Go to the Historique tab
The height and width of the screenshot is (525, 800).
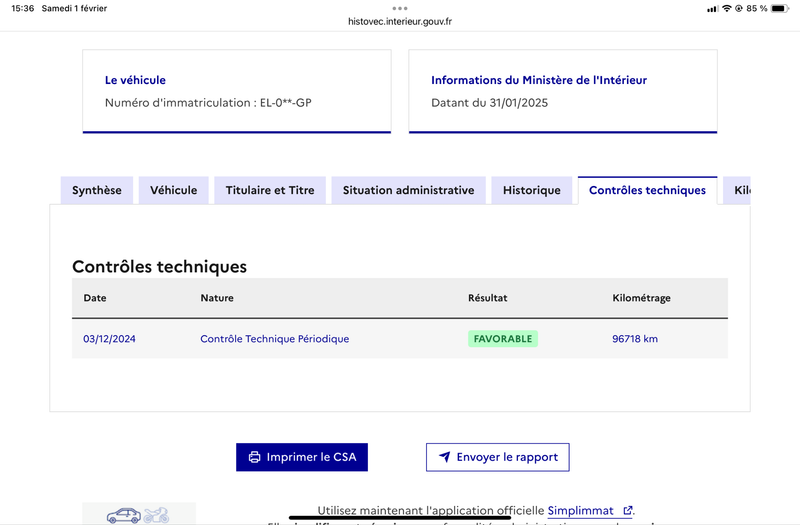532,190
